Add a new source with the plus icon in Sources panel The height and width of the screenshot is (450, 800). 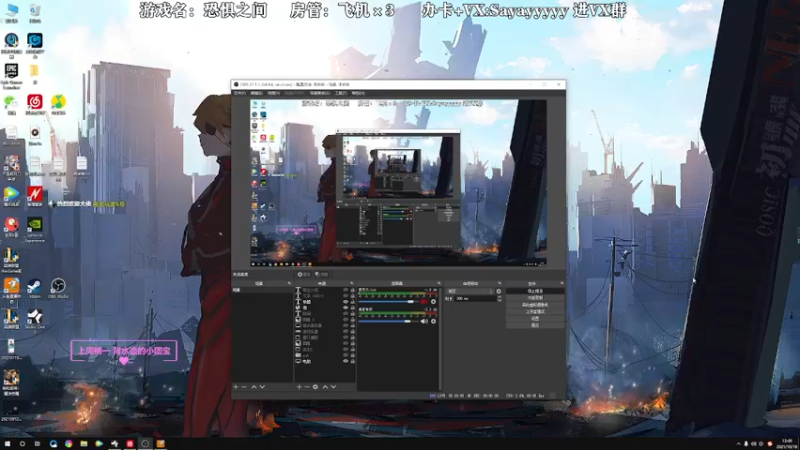pyautogui.click(x=299, y=387)
